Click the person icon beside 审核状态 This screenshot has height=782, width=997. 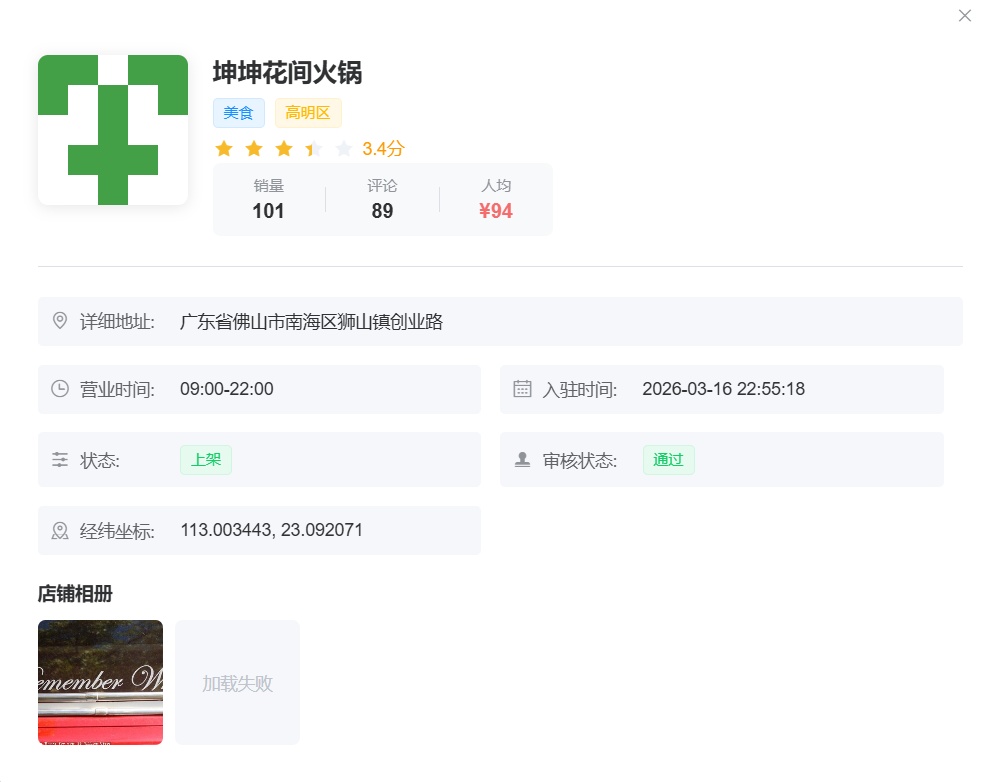click(x=522, y=459)
